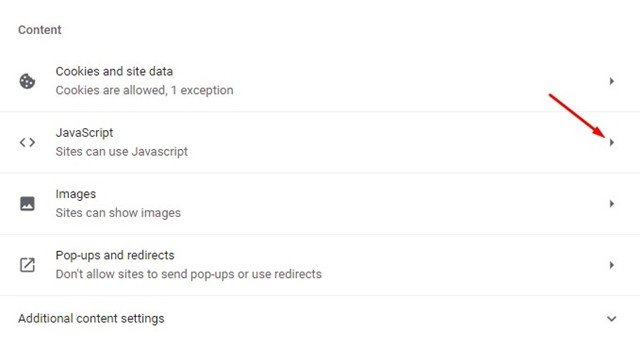Click the cookie icon

click(27, 81)
